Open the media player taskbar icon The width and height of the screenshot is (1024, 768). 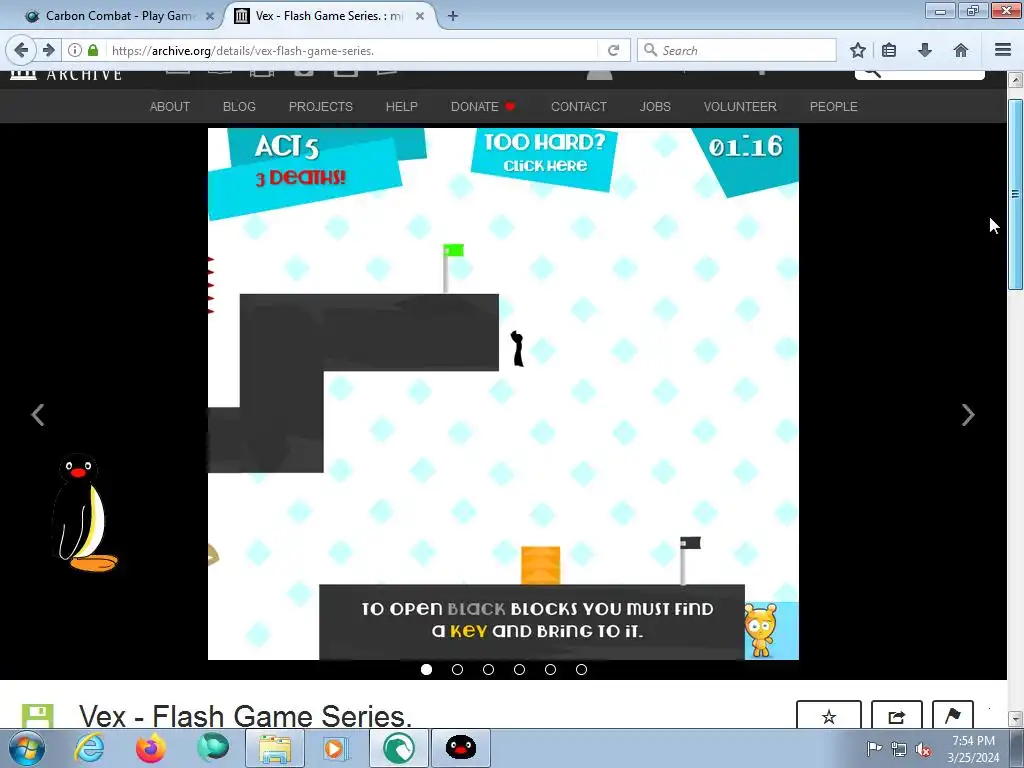[336, 748]
